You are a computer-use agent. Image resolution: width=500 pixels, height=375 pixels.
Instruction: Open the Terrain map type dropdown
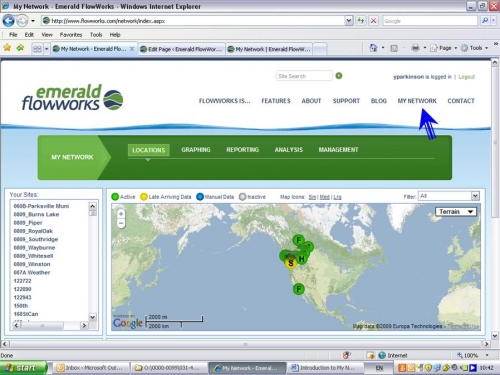[456, 212]
